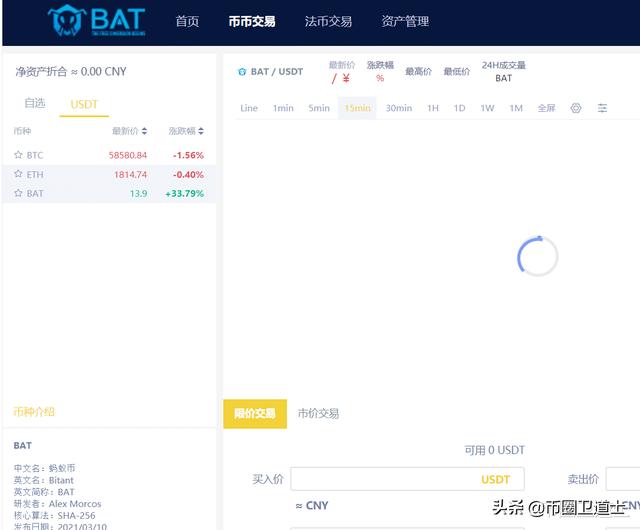Click ETH price 1814.74
Screen dimensions: 640x530
point(130,175)
